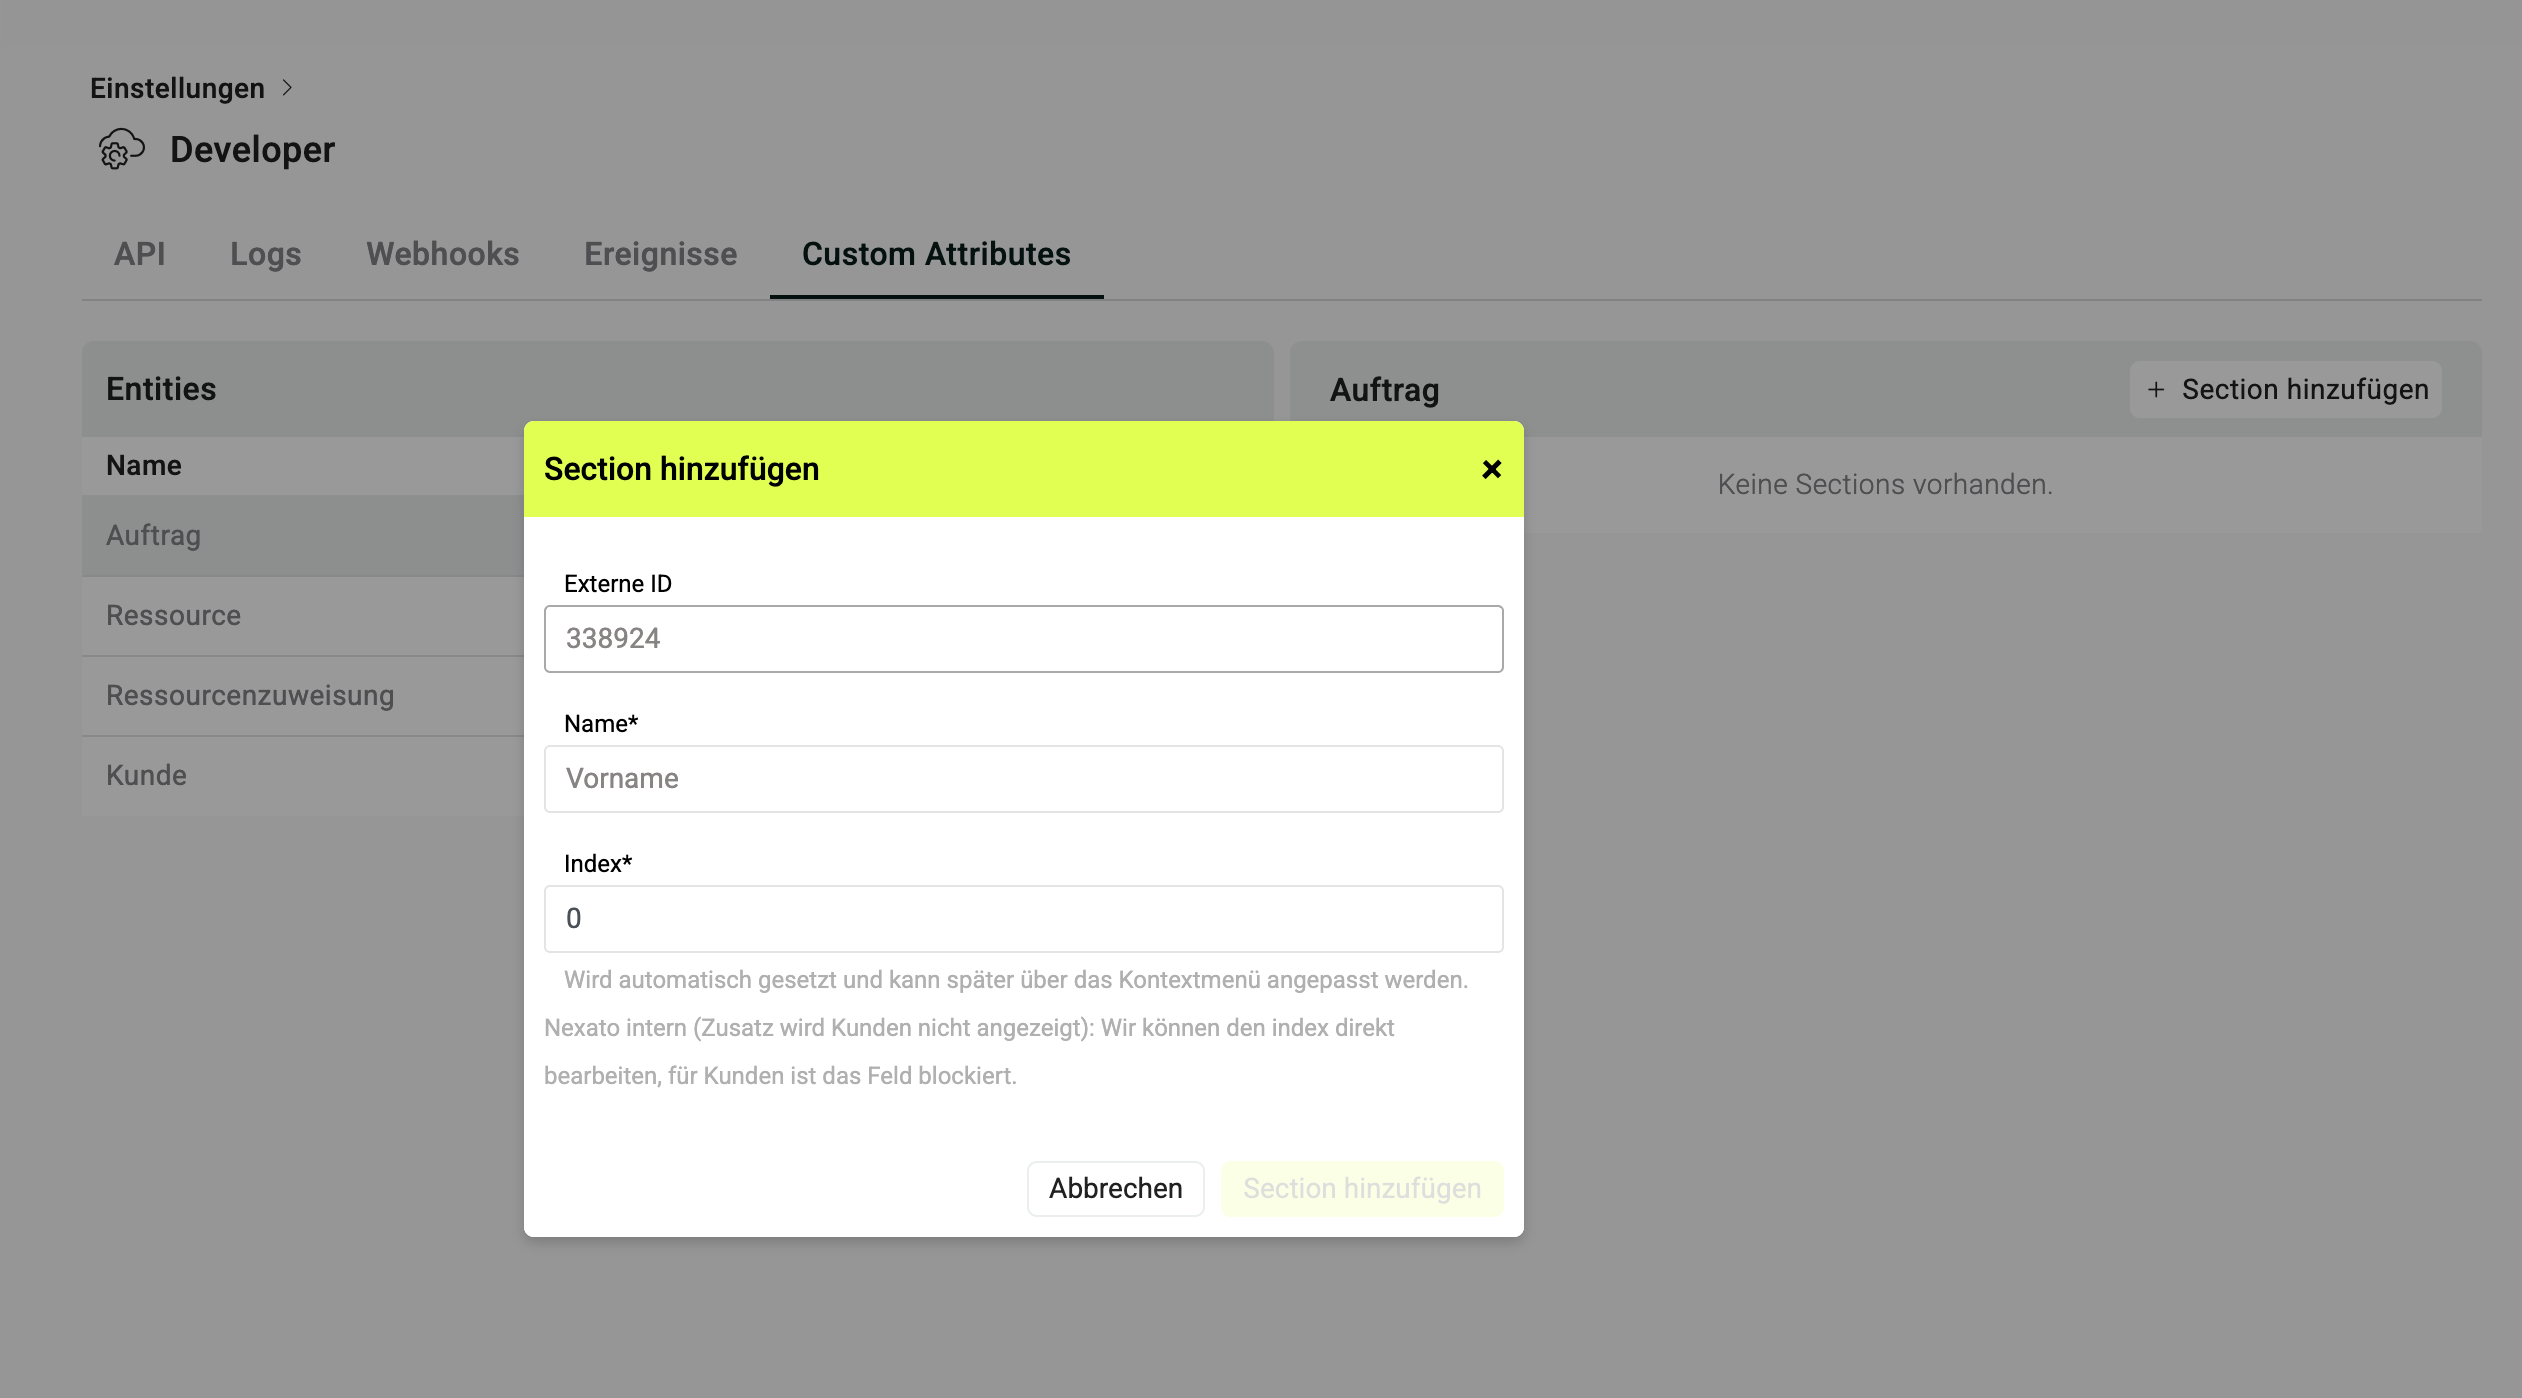
Task: Select the Auftrag entity row
Action: point(303,536)
